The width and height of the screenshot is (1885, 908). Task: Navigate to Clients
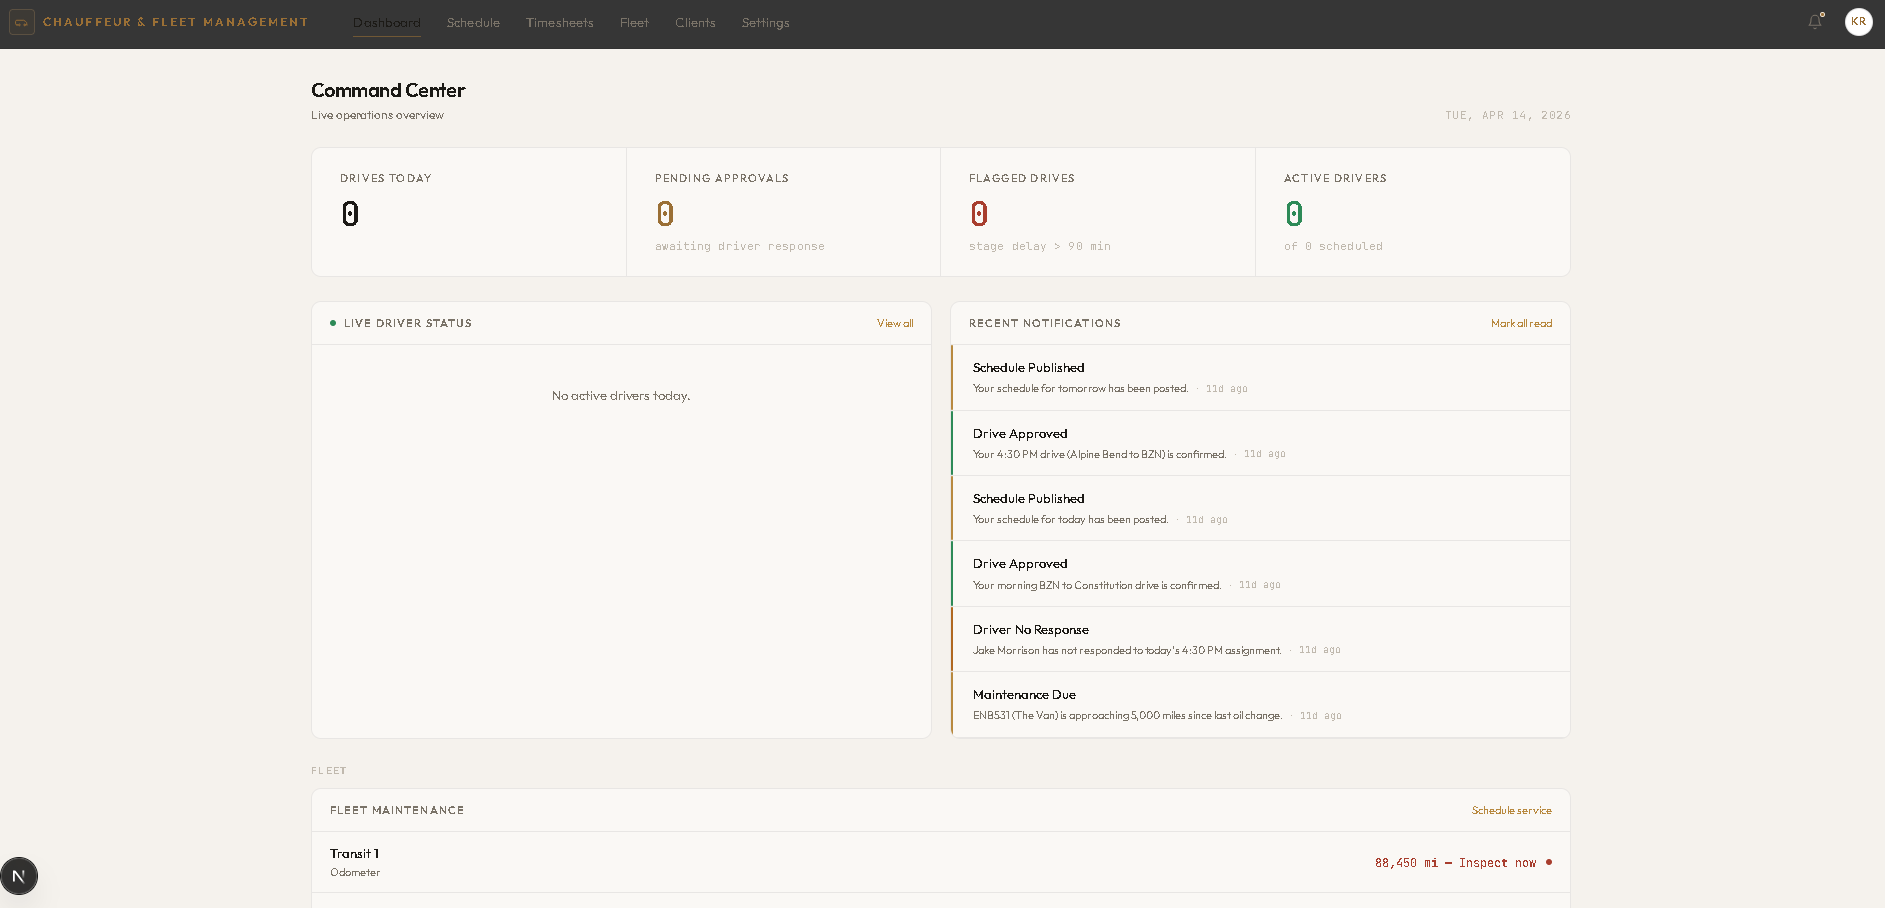[x=695, y=22]
